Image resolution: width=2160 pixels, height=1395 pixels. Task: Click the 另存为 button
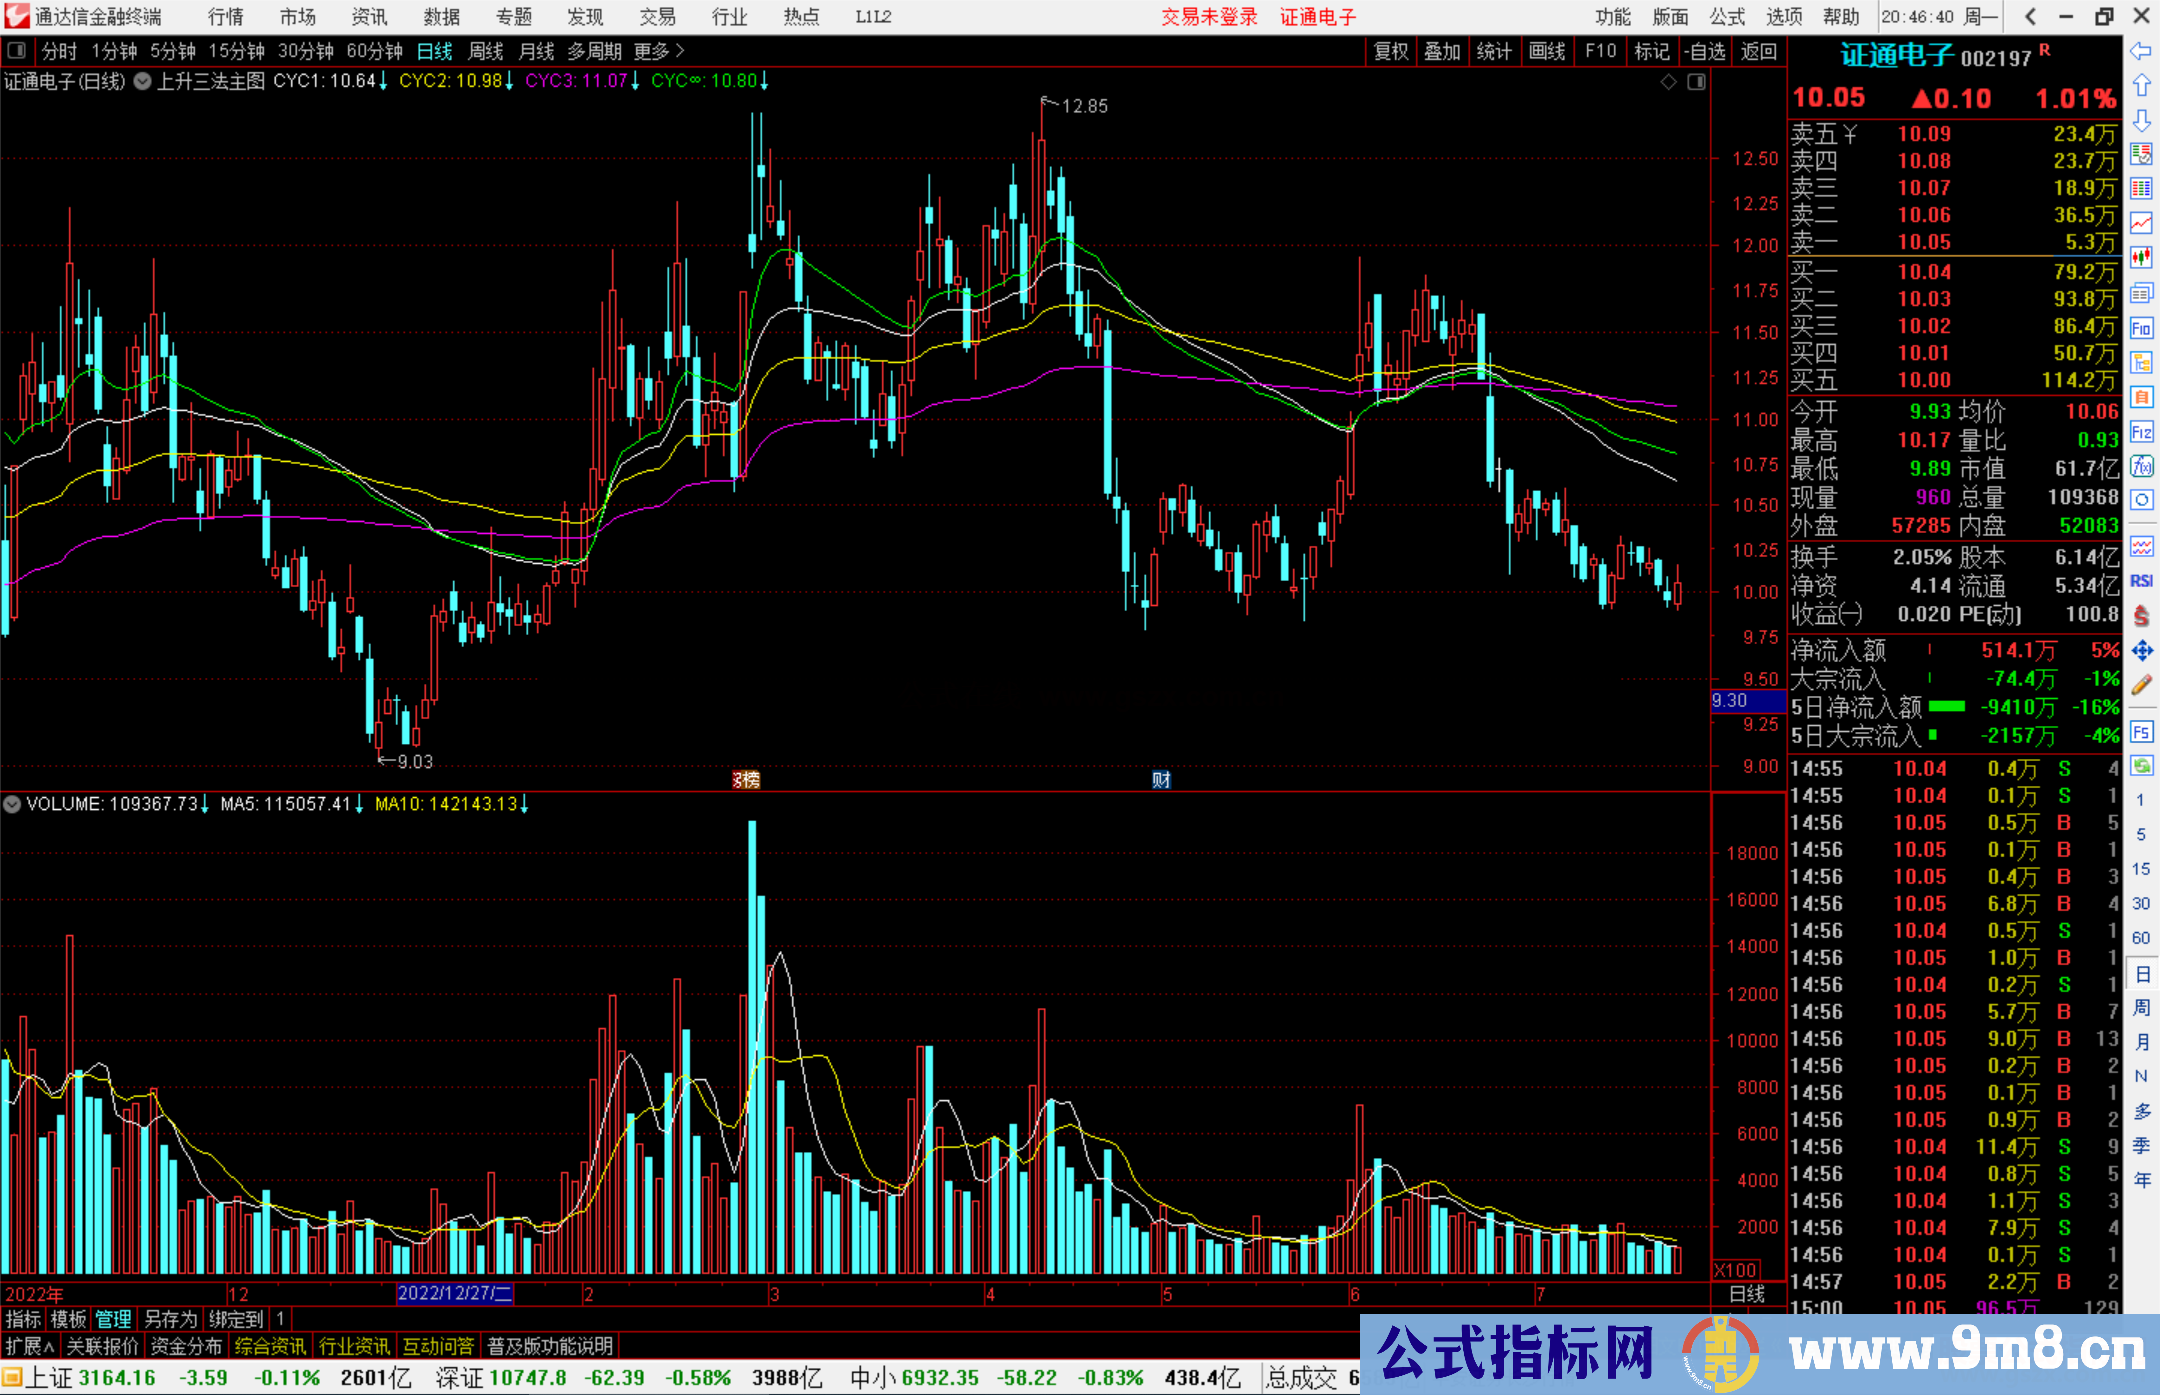(x=170, y=1319)
